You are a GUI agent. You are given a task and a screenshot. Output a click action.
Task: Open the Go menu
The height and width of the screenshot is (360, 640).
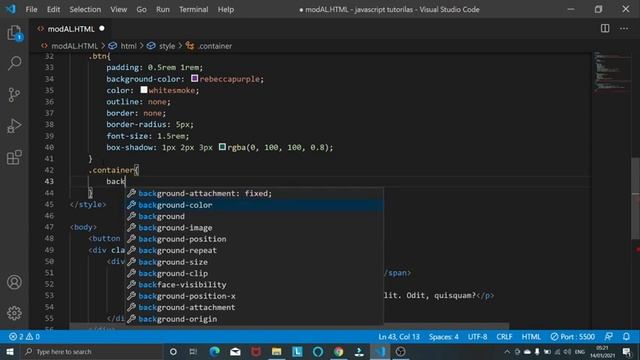tap(141, 9)
